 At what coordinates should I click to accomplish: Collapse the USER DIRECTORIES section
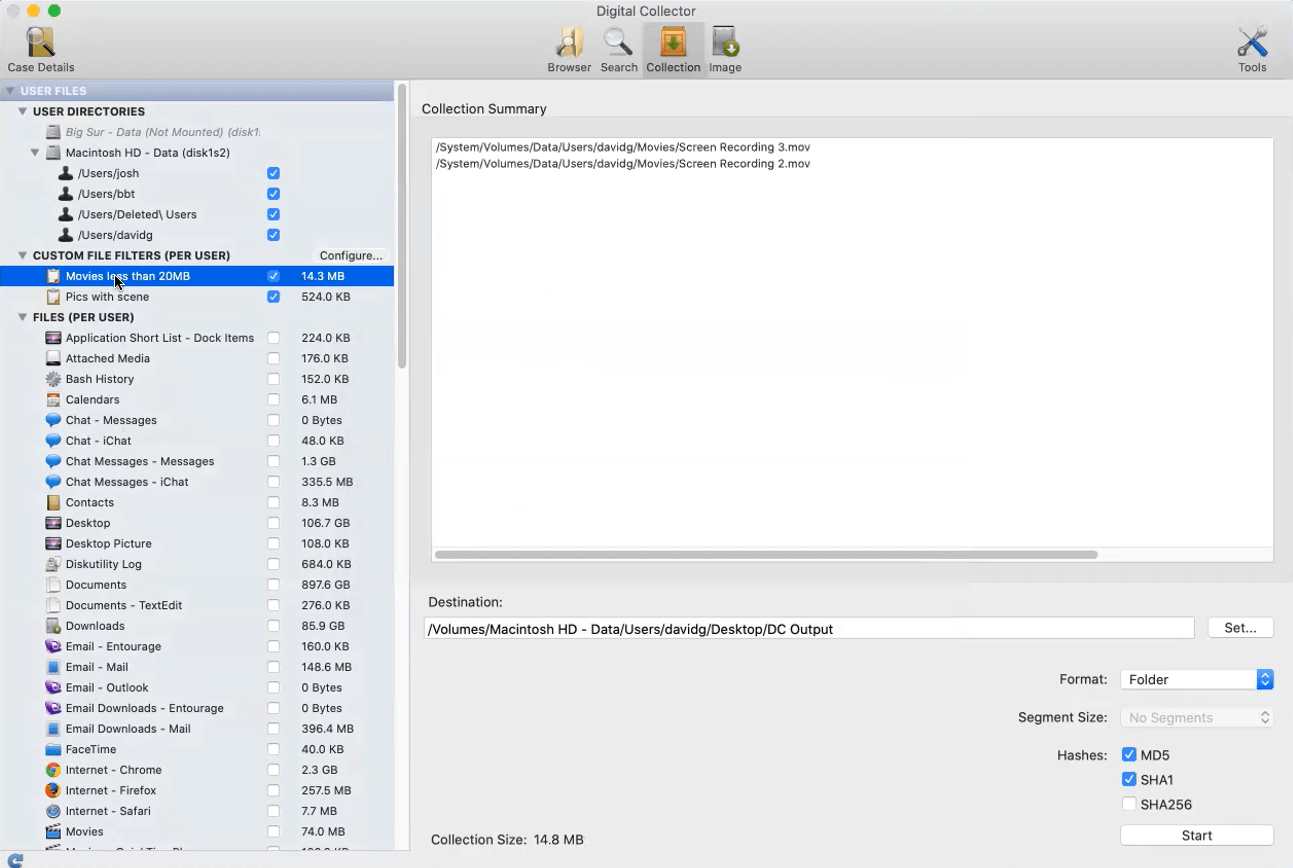click(x=22, y=111)
